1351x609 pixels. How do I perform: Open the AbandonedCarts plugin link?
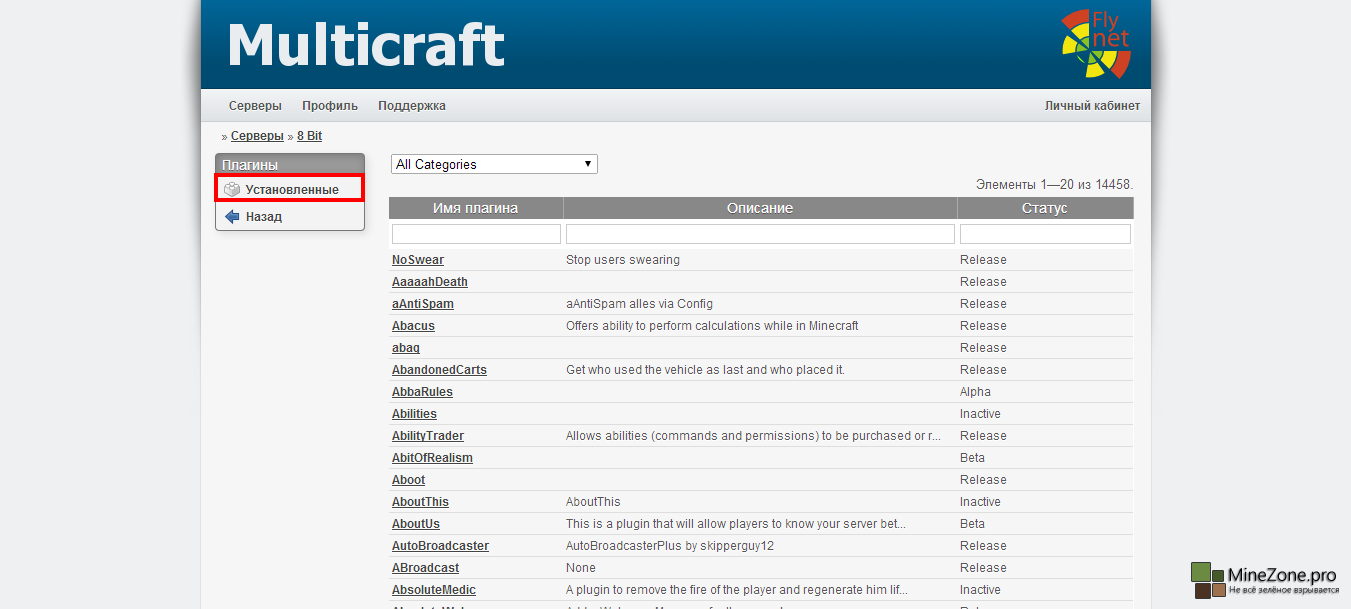(x=439, y=370)
